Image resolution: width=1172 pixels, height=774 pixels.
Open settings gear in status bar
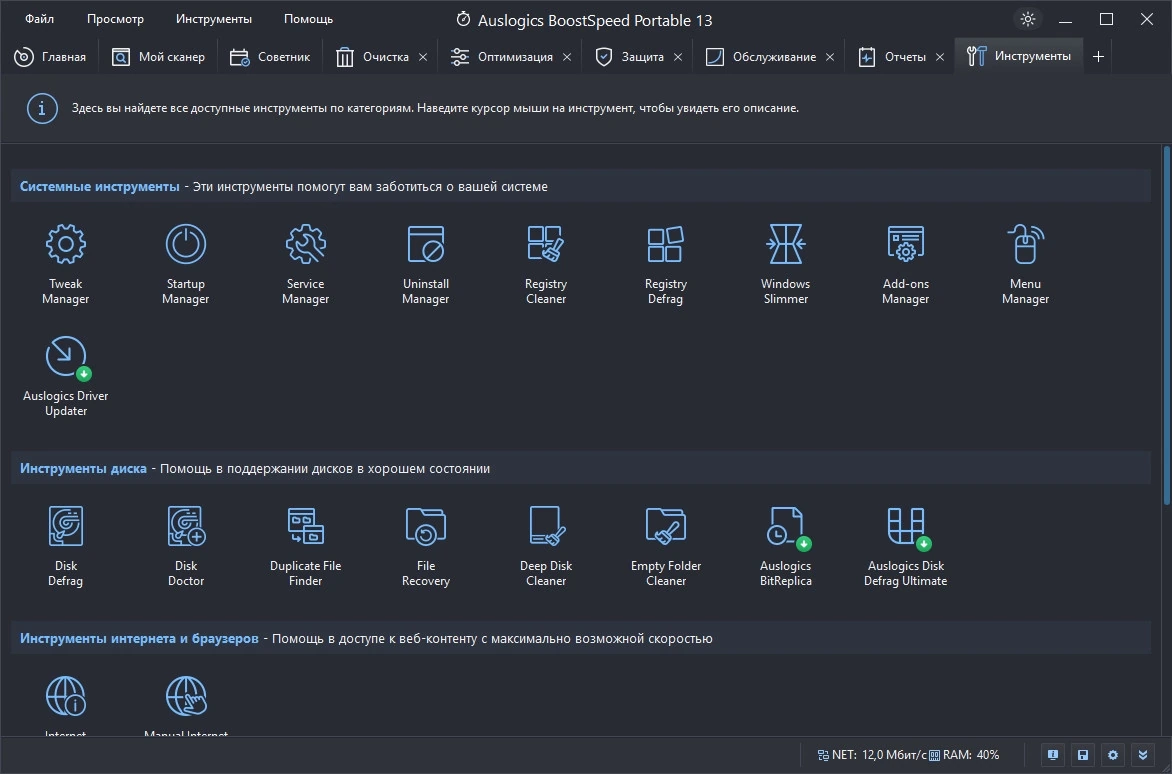pos(1112,755)
